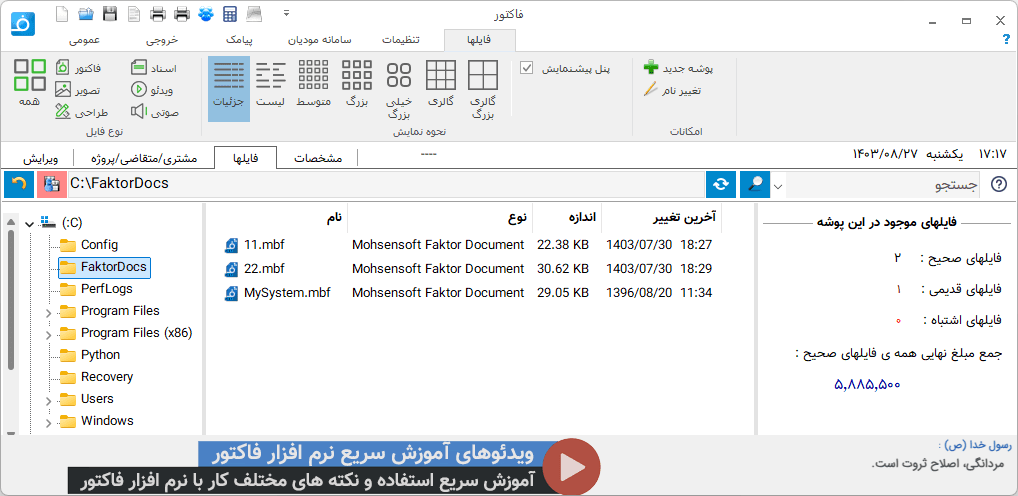
Task: Click the جستجو search input field
Action: coord(884,186)
